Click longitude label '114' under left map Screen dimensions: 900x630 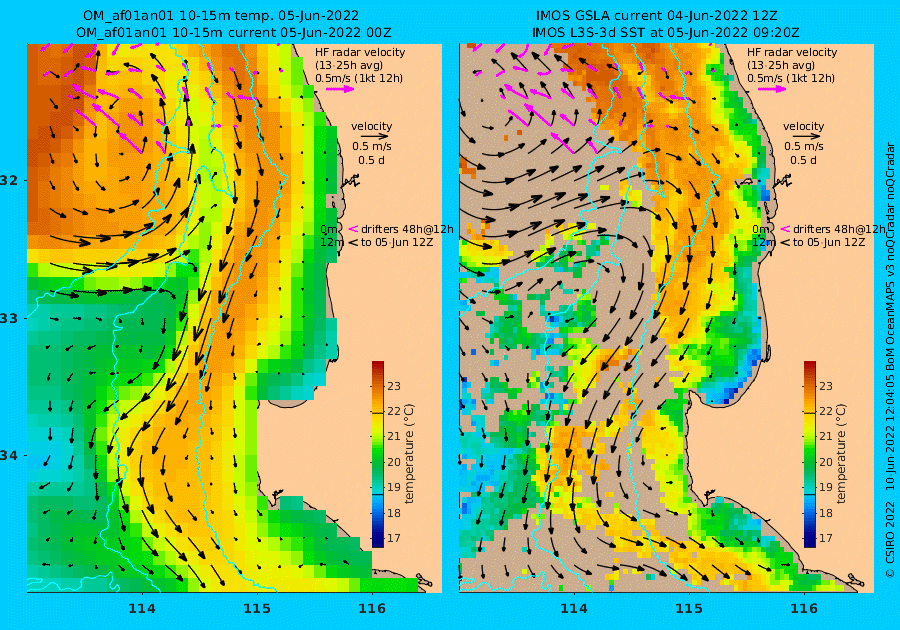click(x=142, y=609)
